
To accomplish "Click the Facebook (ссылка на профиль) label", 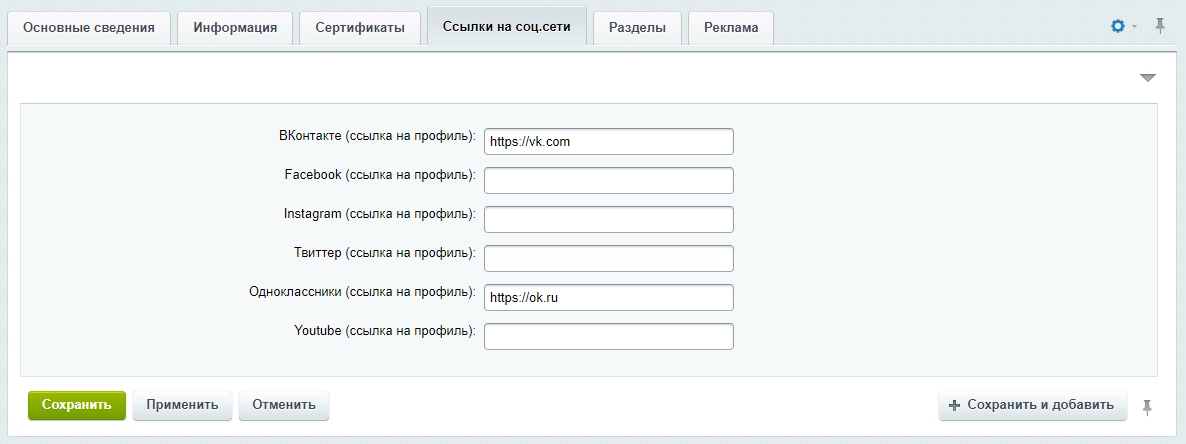I will coord(380,175).
